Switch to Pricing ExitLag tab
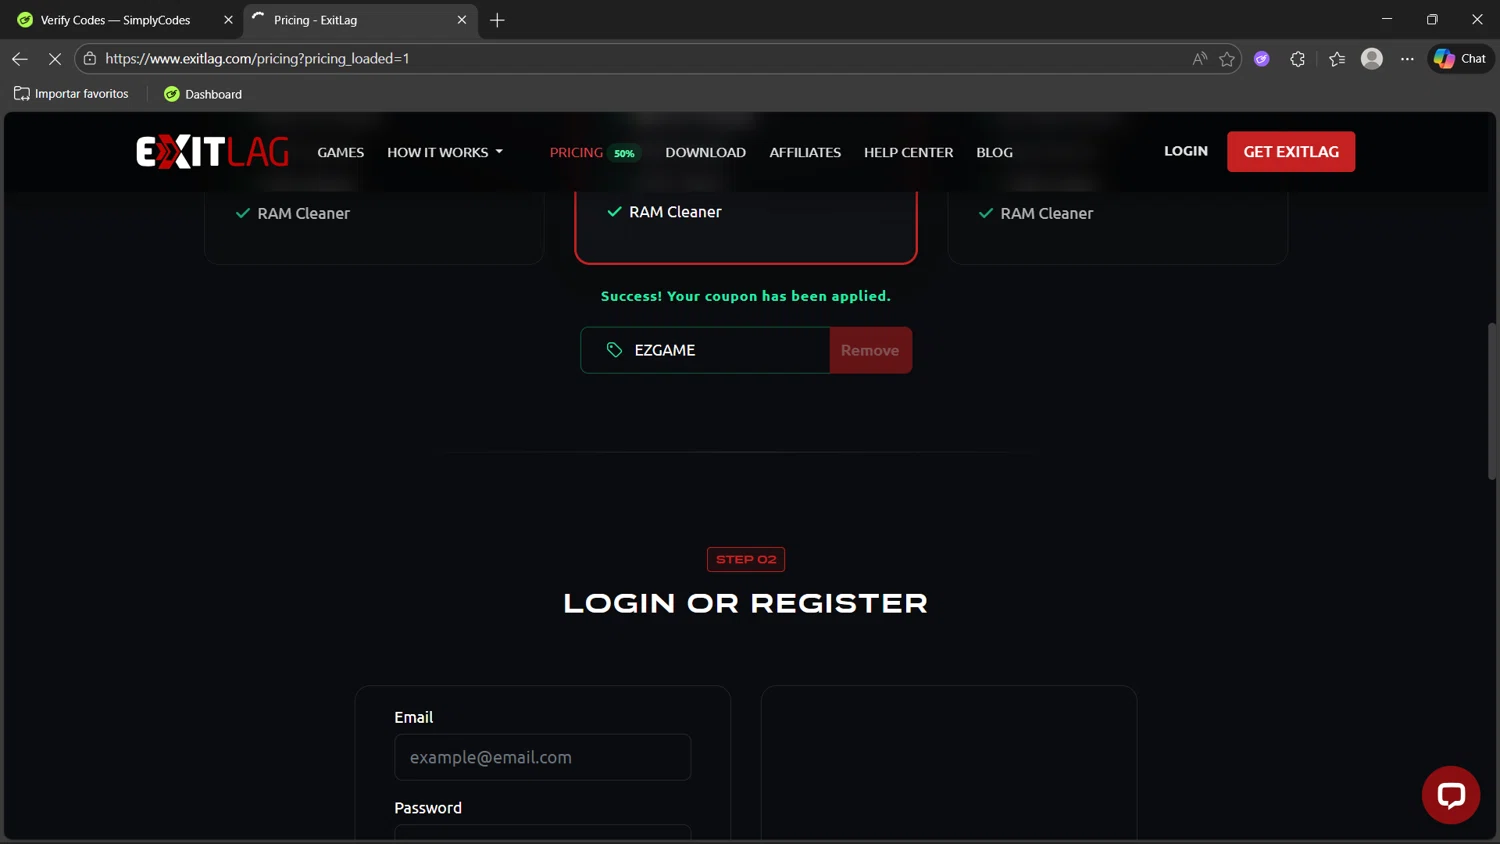Viewport: 1500px width, 844px height. 360,20
